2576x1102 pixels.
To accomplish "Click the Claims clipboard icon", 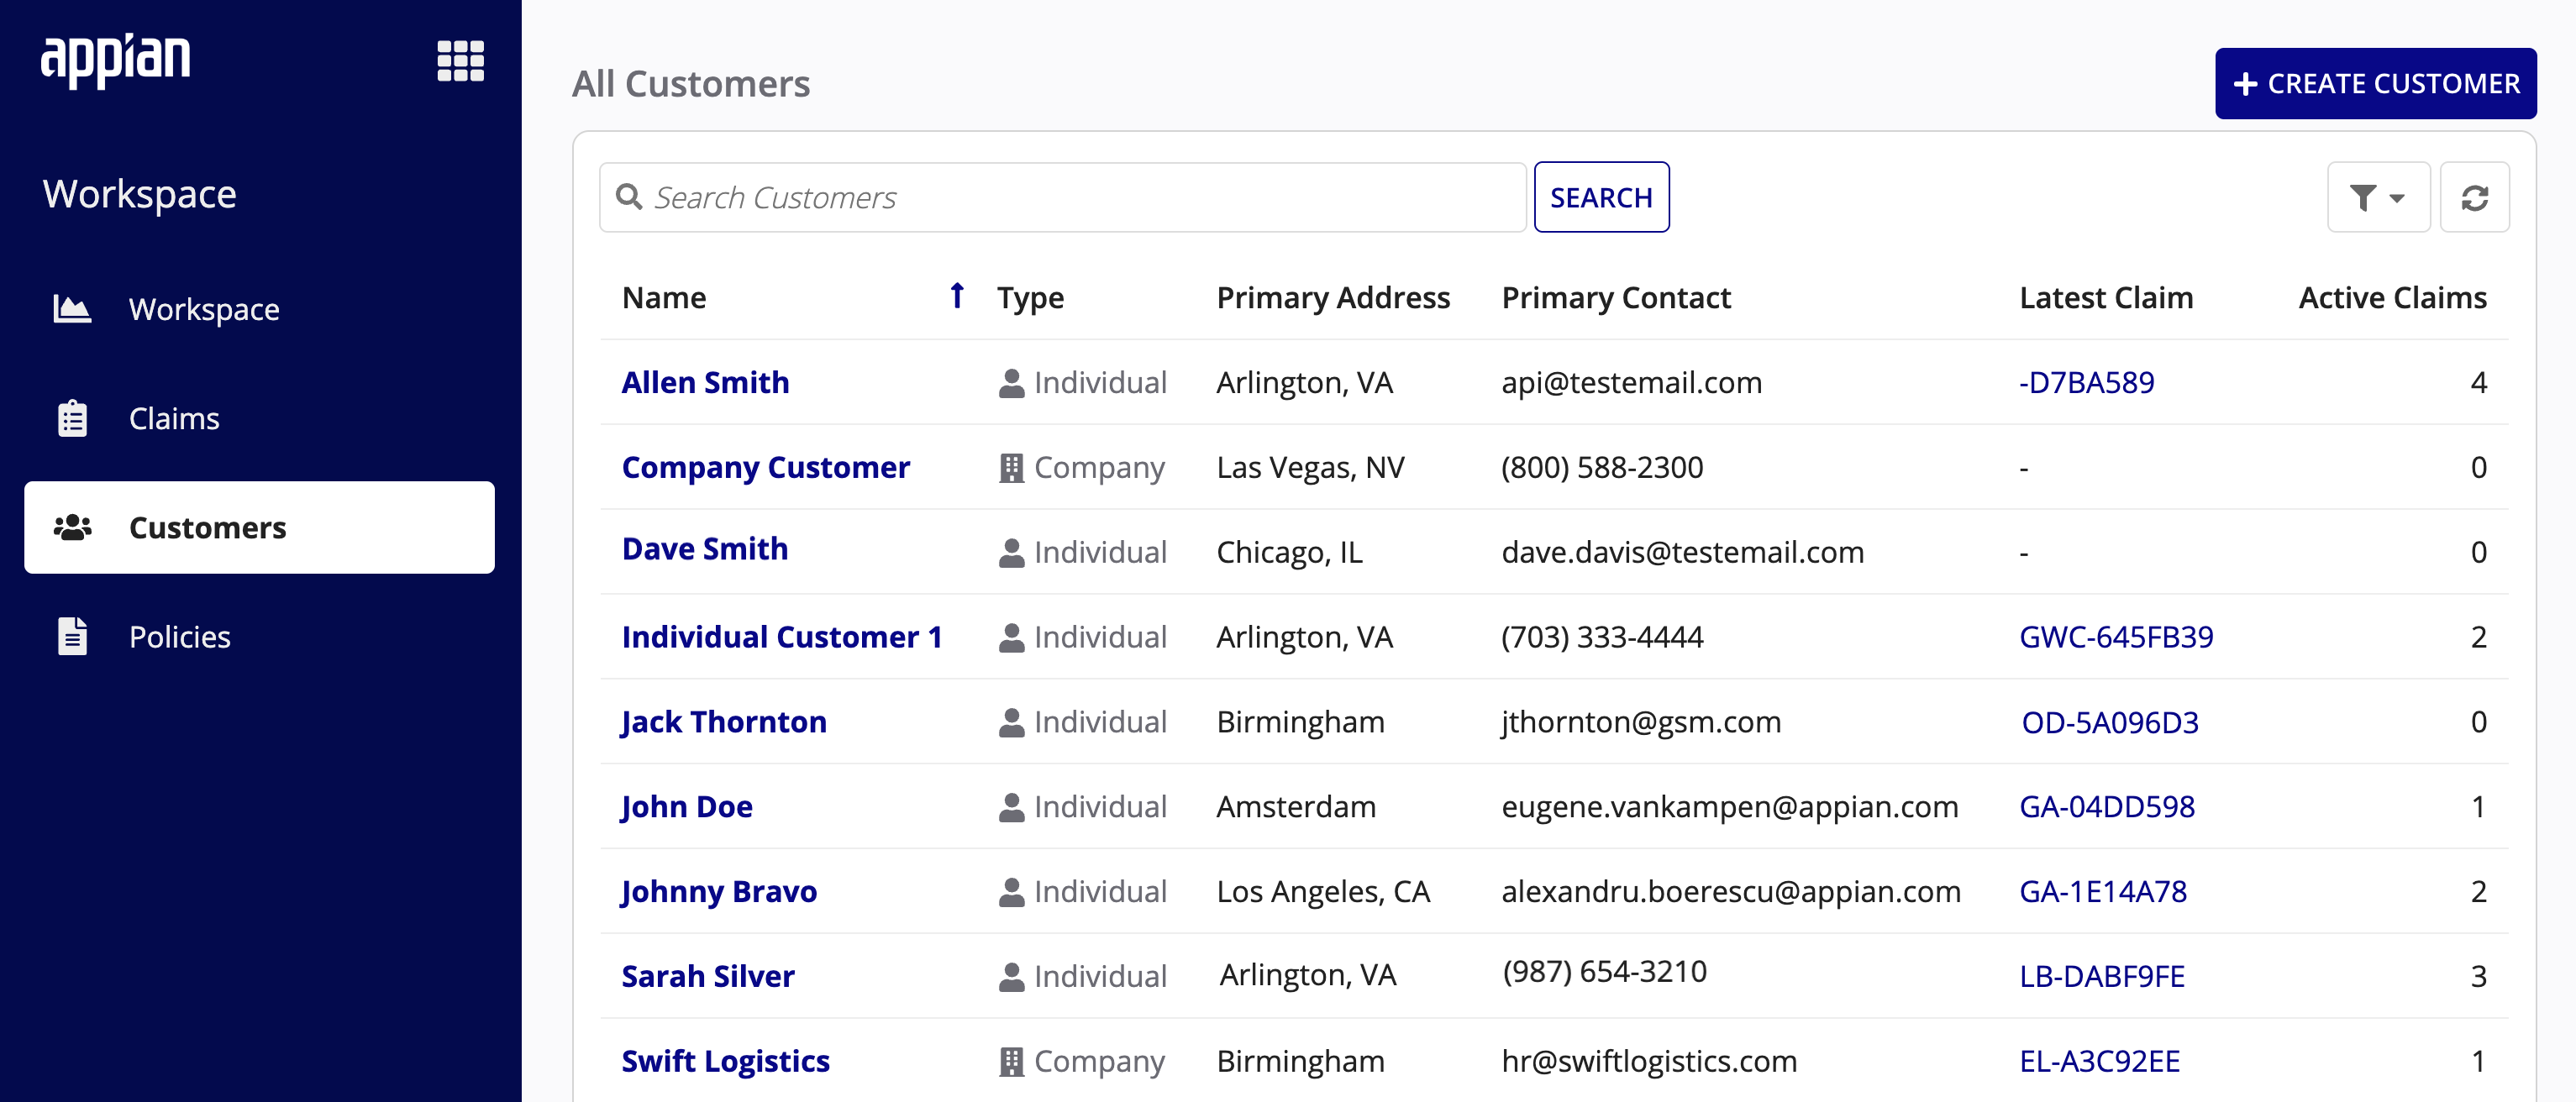I will point(72,418).
